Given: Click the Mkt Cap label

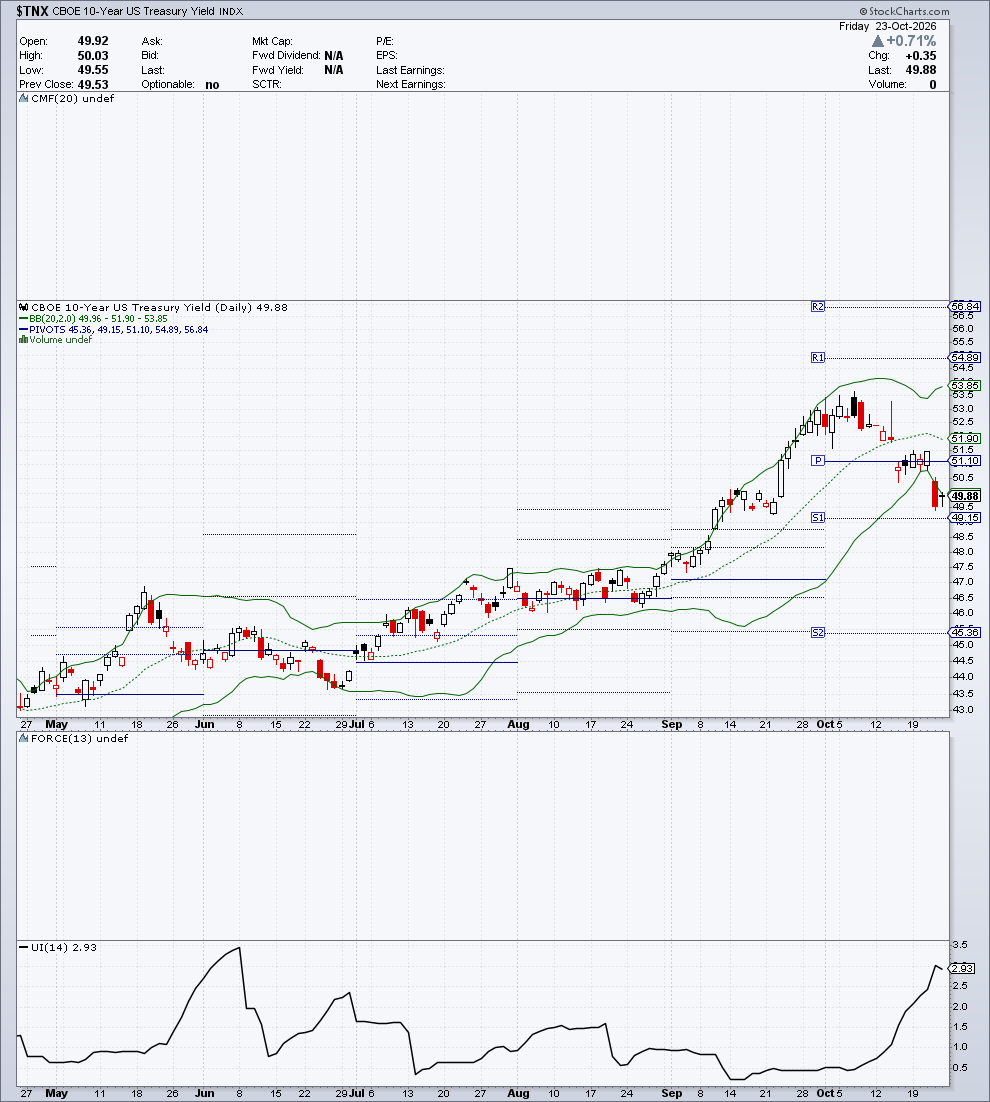Looking at the screenshot, I should click(x=272, y=41).
